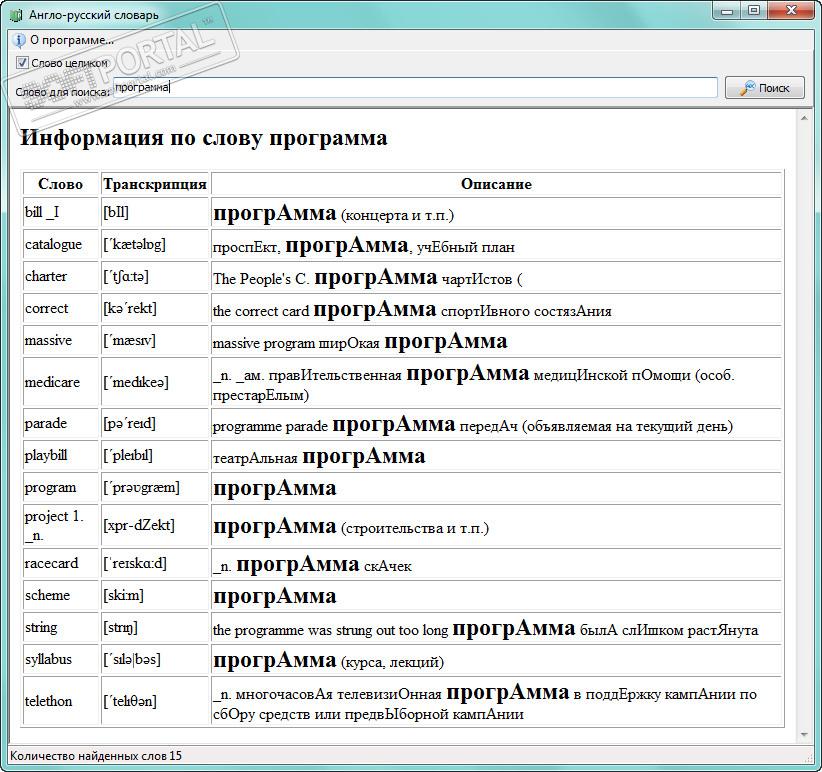Viewport: 822px width, 772px height.
Task: Close the Англо-русский словарь window
Action: click(791, 10)
